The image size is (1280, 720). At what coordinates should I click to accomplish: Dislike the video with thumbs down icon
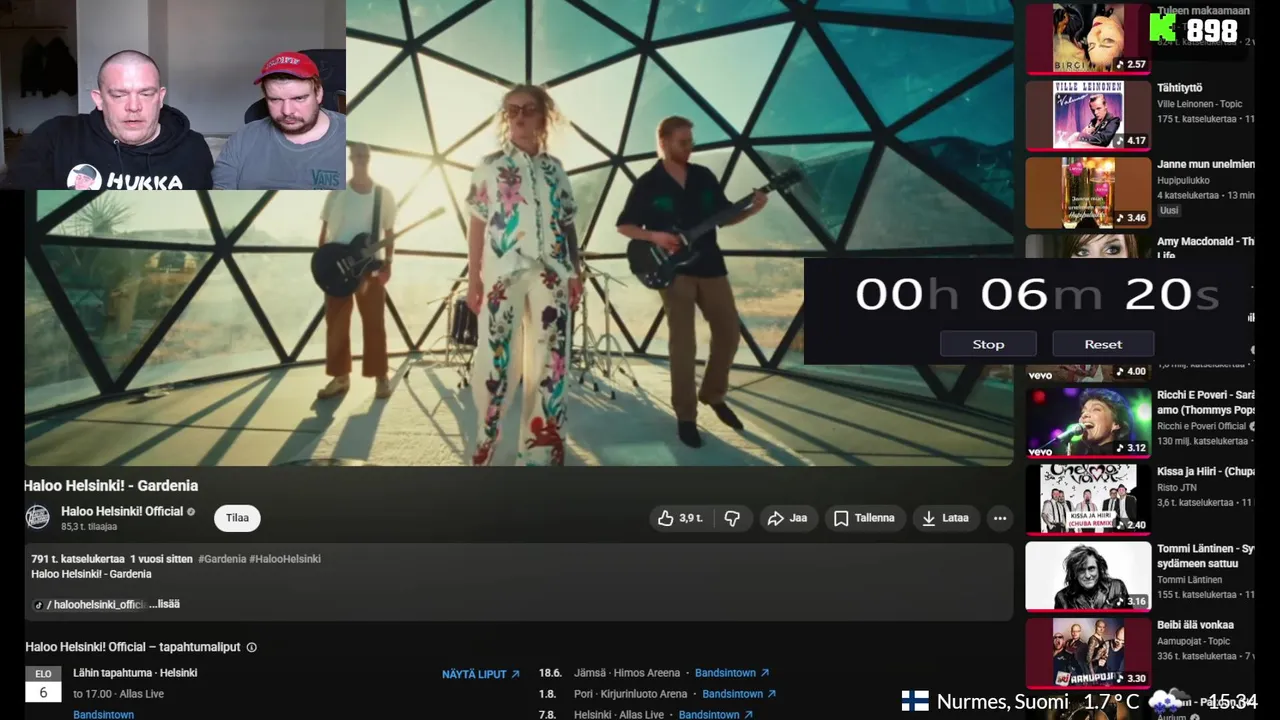click(x=732, y=518)
